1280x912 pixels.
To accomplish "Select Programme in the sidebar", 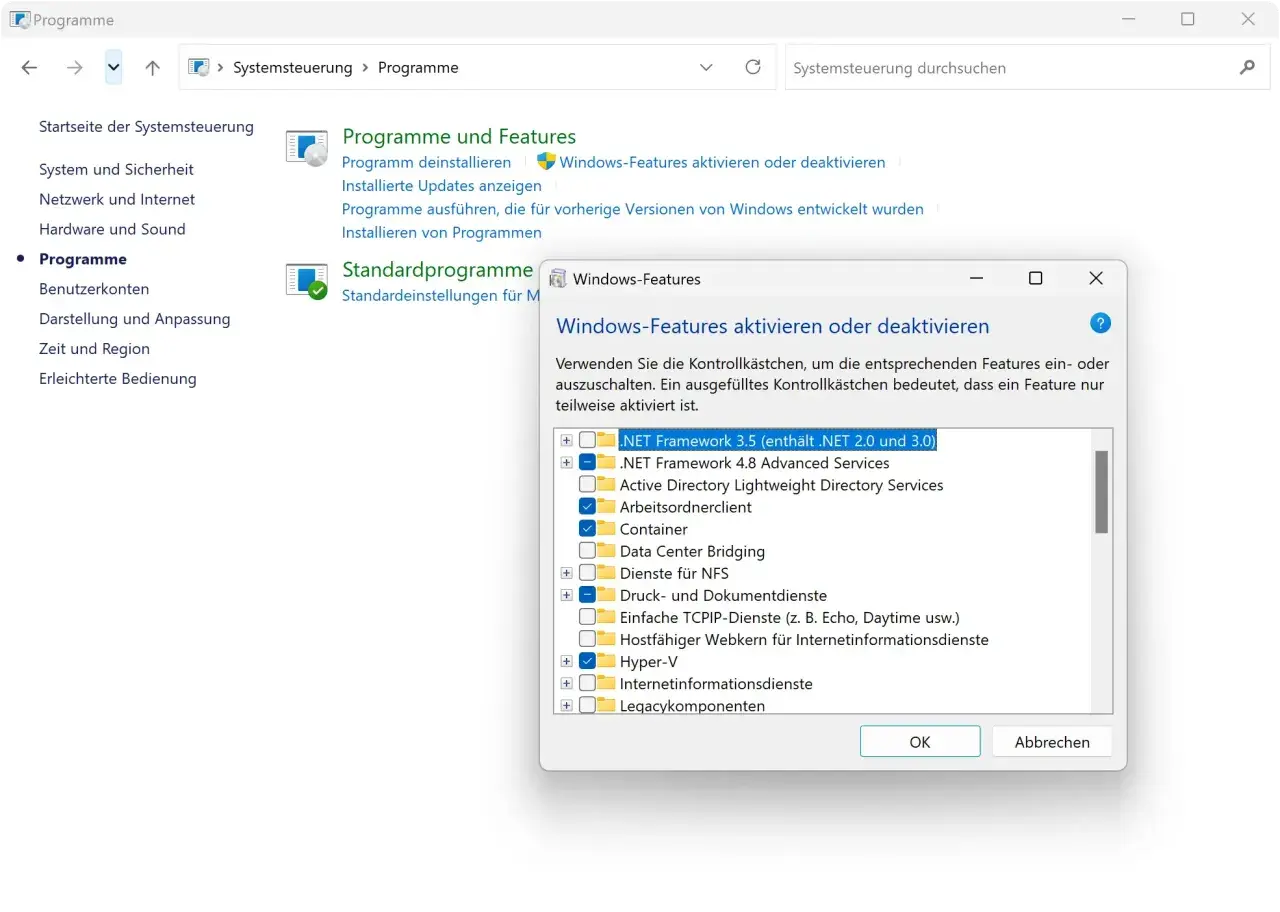I will tap(83, 259).
